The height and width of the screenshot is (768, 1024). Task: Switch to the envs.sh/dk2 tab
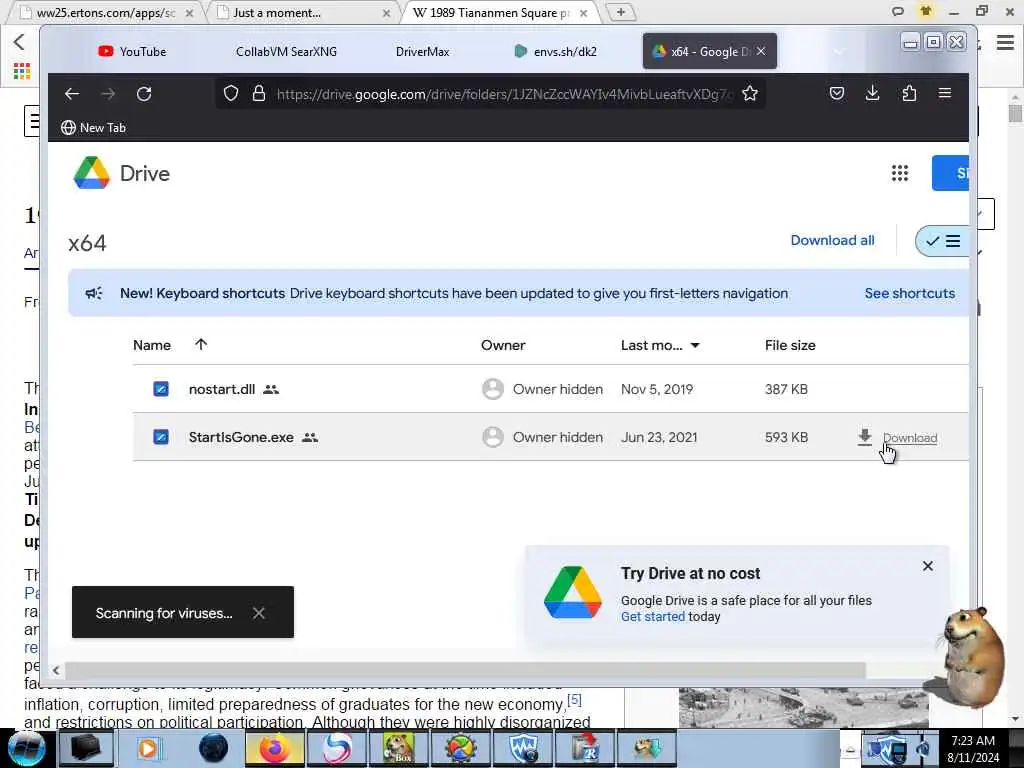click(x=556, y=52)
